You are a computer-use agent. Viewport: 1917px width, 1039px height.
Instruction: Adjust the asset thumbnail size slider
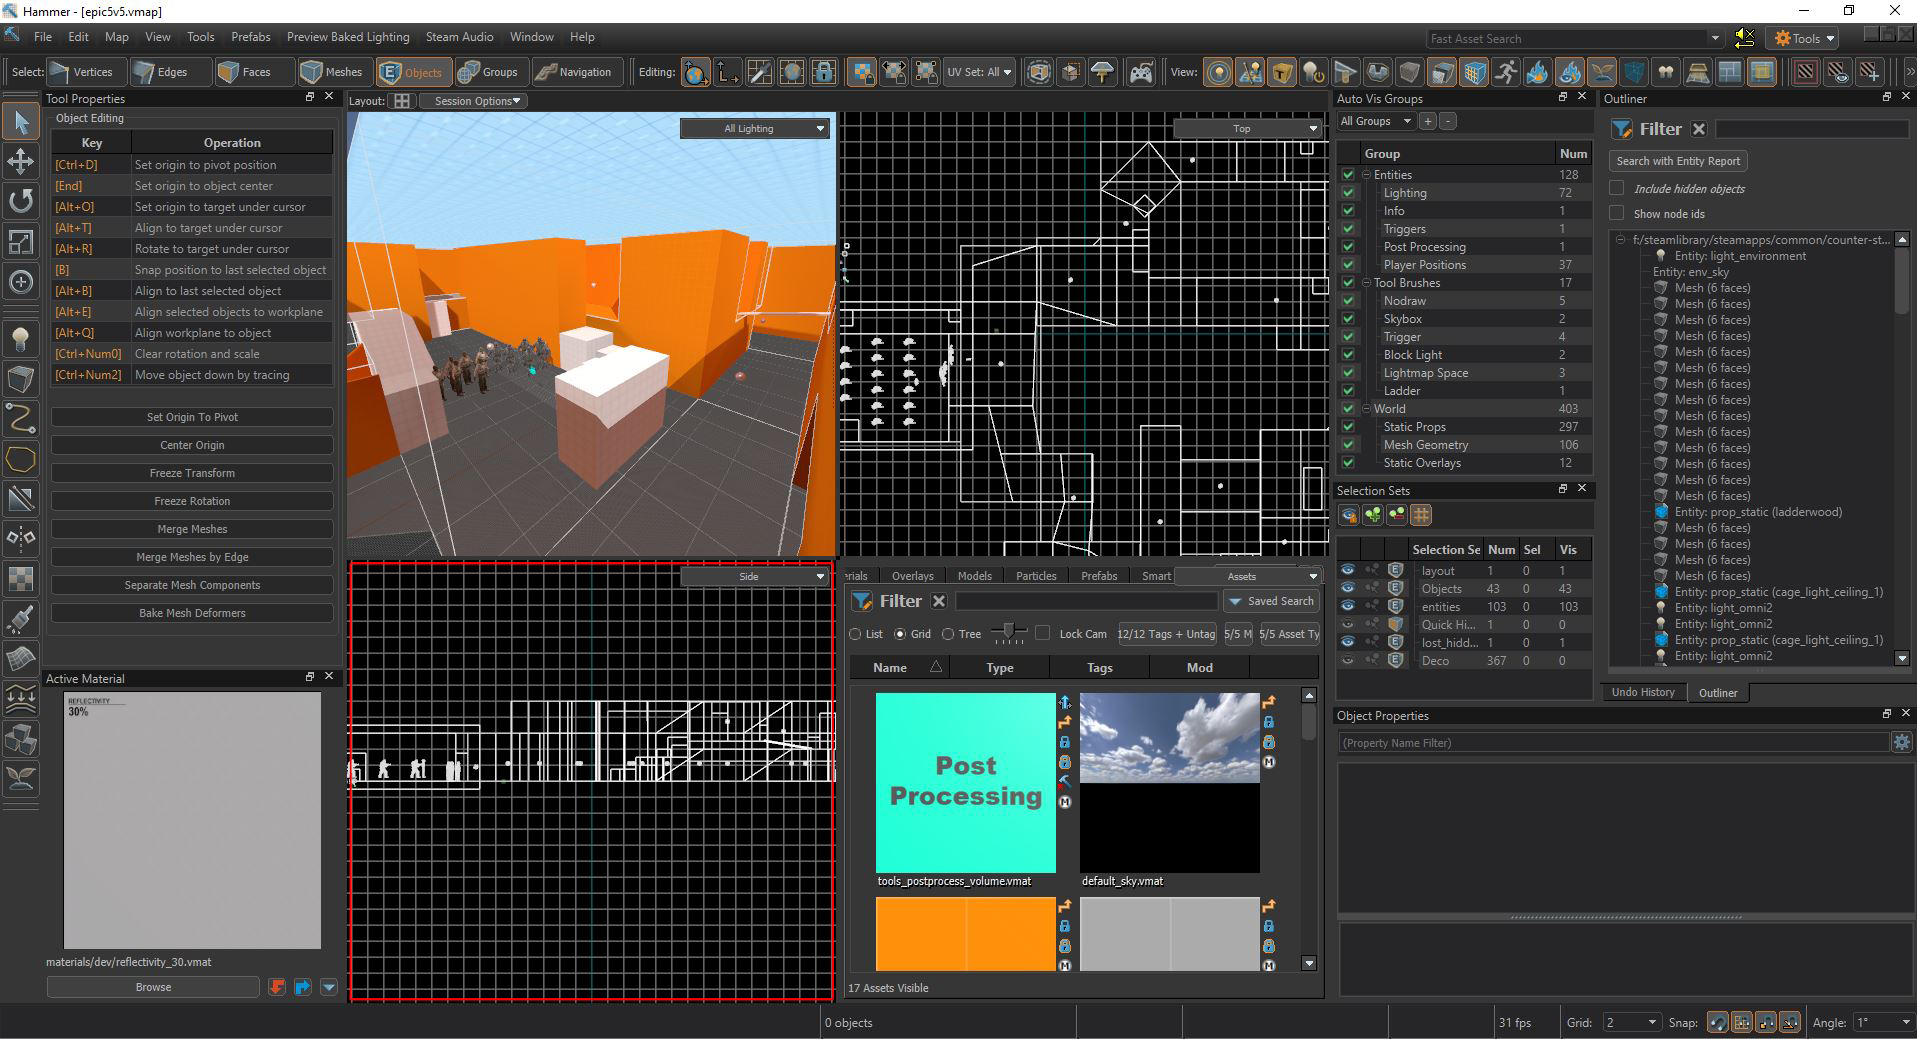(x=1009, y=631)
